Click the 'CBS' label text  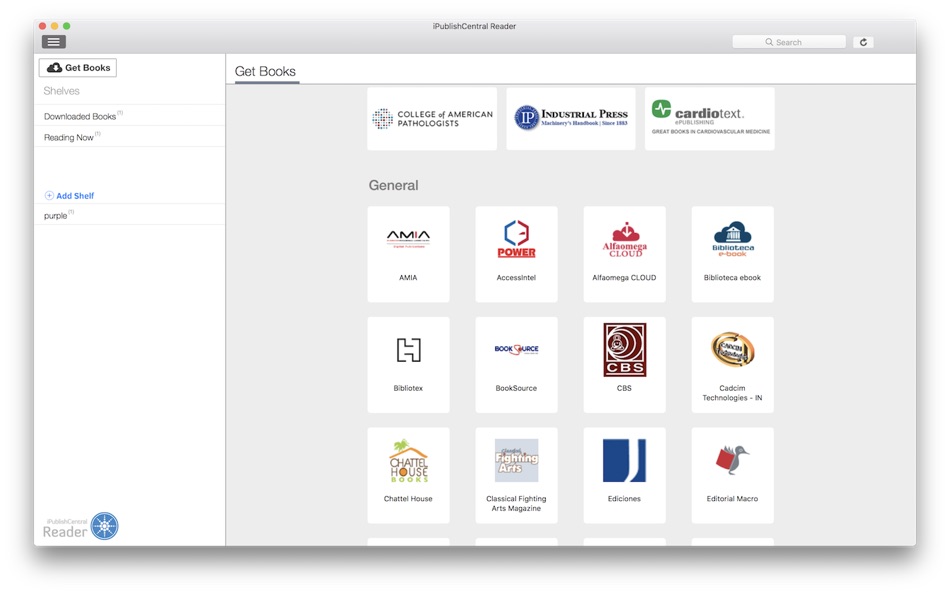[624, 388]
